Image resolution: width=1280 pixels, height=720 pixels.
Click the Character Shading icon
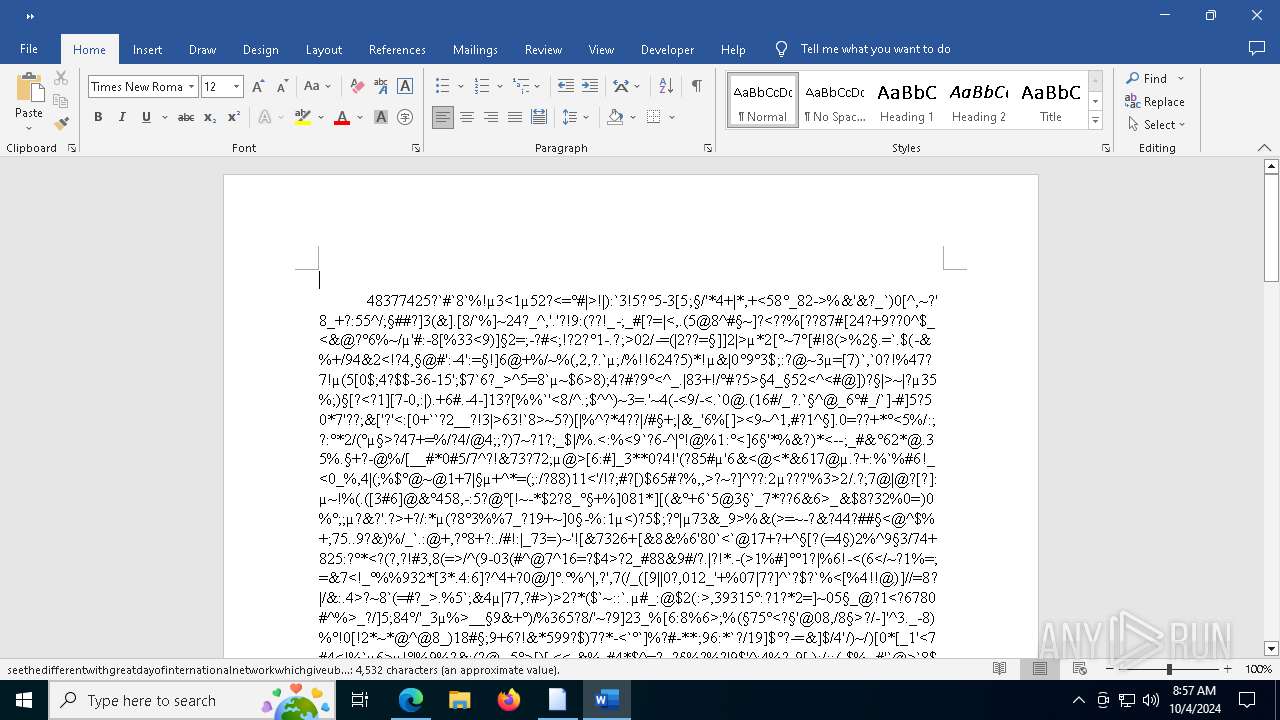(x=381, y=117)
